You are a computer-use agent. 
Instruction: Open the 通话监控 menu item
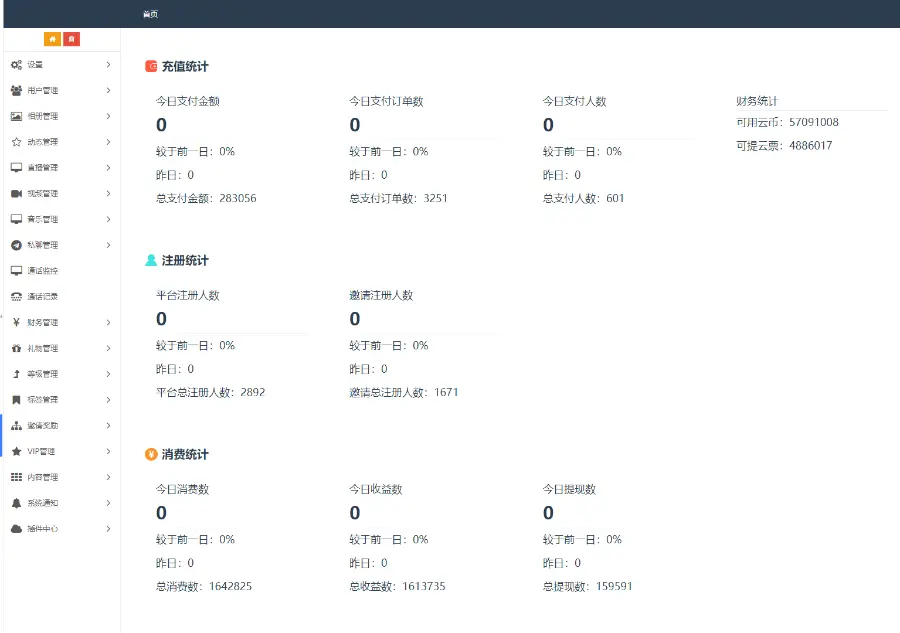(42, 271)
